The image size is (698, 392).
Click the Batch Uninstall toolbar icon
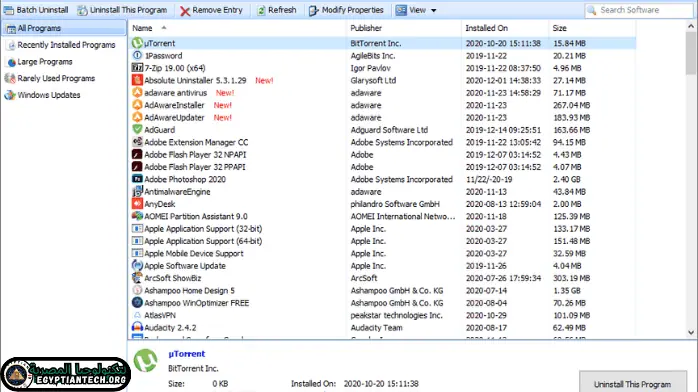(x=8, y=10)
